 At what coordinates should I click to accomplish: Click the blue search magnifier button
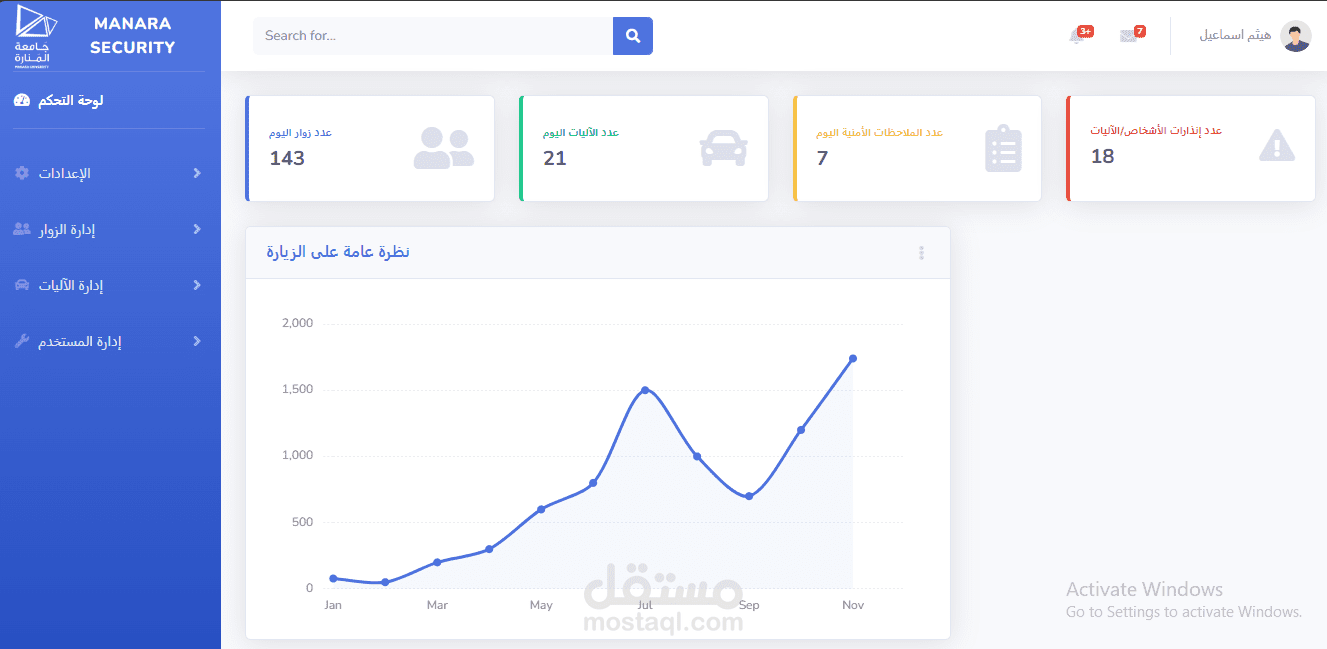click(x=632, y=36)
